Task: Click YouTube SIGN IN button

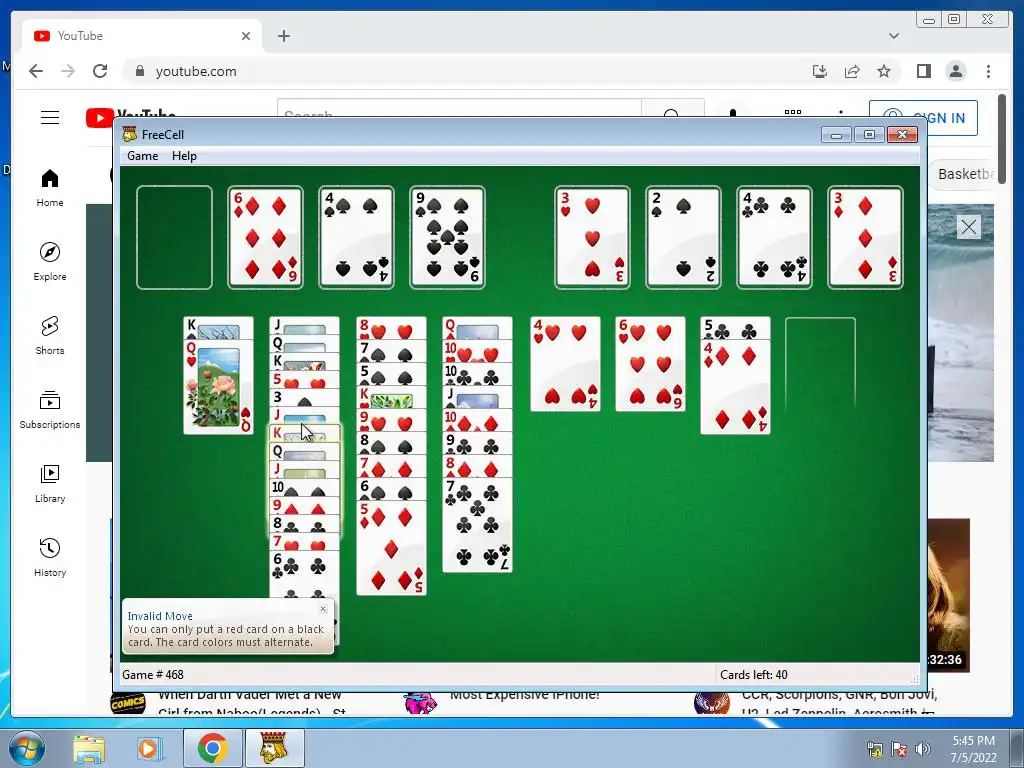Action: coord(923,118)
